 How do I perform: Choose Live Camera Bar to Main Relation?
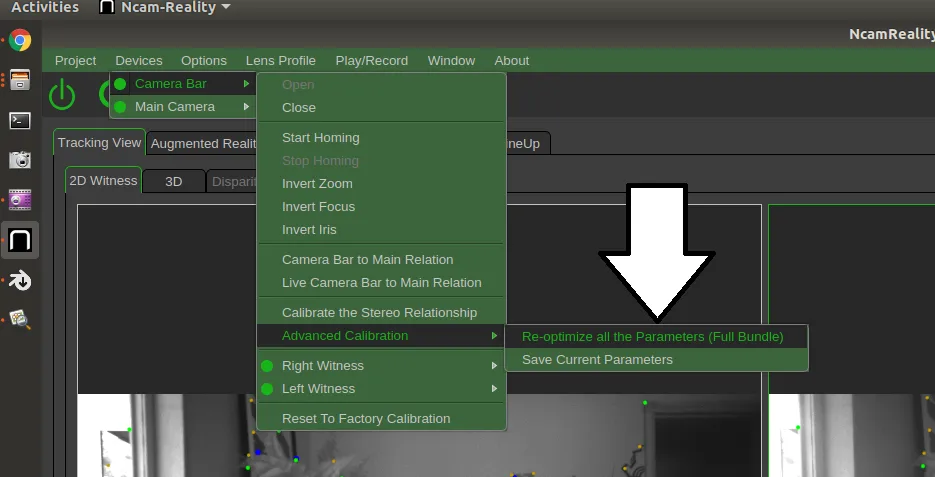tap(382, 283)
